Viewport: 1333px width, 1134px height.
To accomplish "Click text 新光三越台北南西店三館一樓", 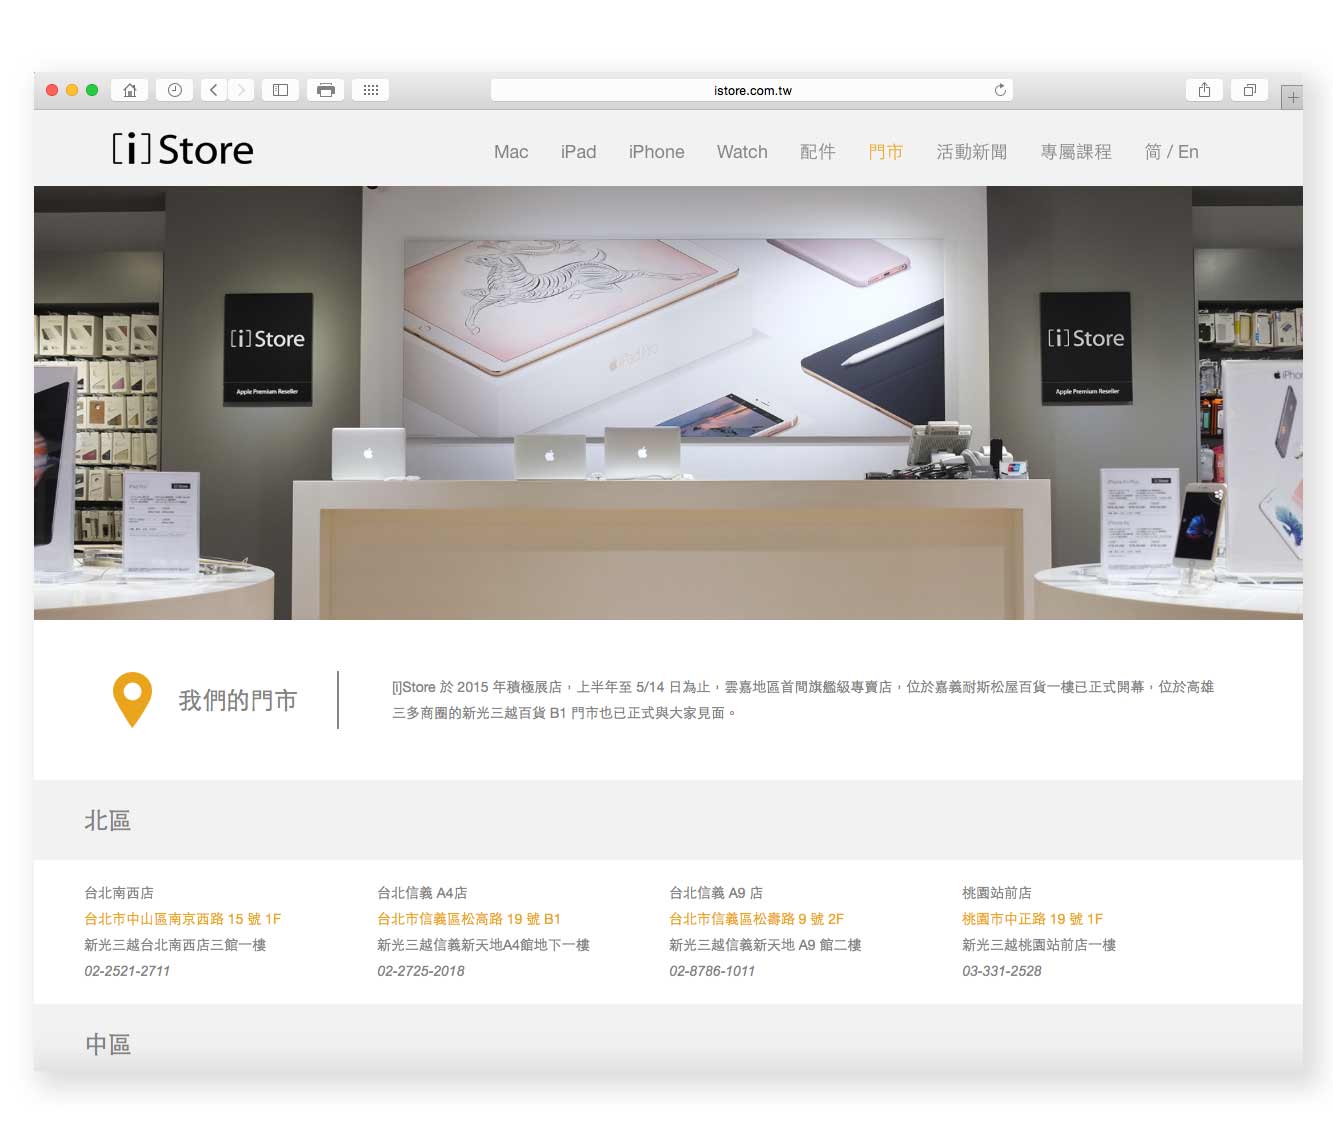I will [x=175, y=944].
